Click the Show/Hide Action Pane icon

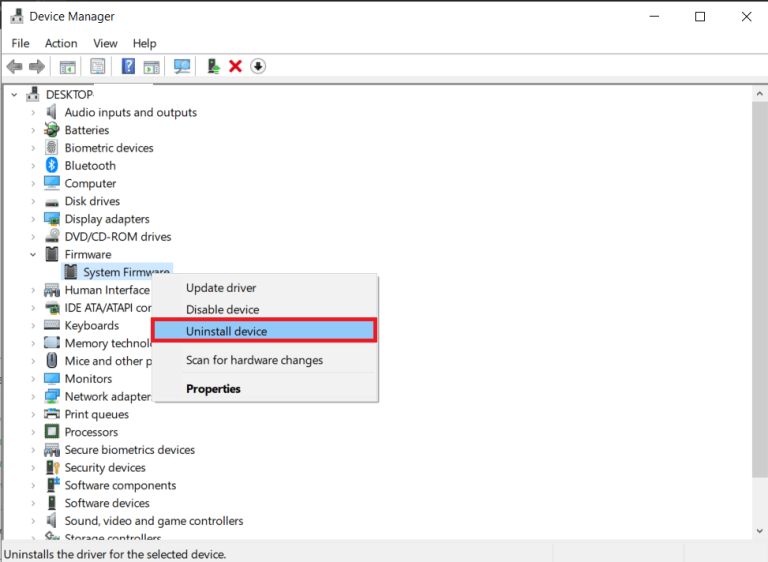coord(151,66)
